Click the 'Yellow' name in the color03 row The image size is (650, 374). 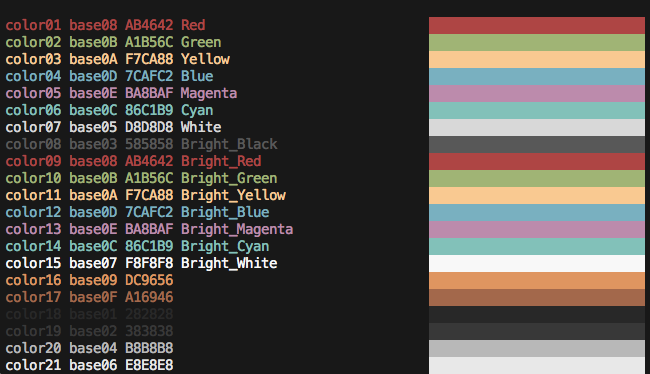point(205,59)
